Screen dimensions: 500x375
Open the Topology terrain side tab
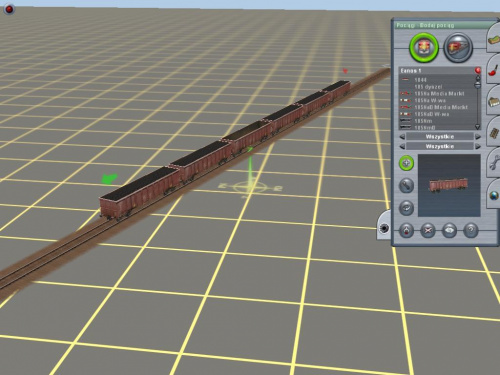pos(494,39)
